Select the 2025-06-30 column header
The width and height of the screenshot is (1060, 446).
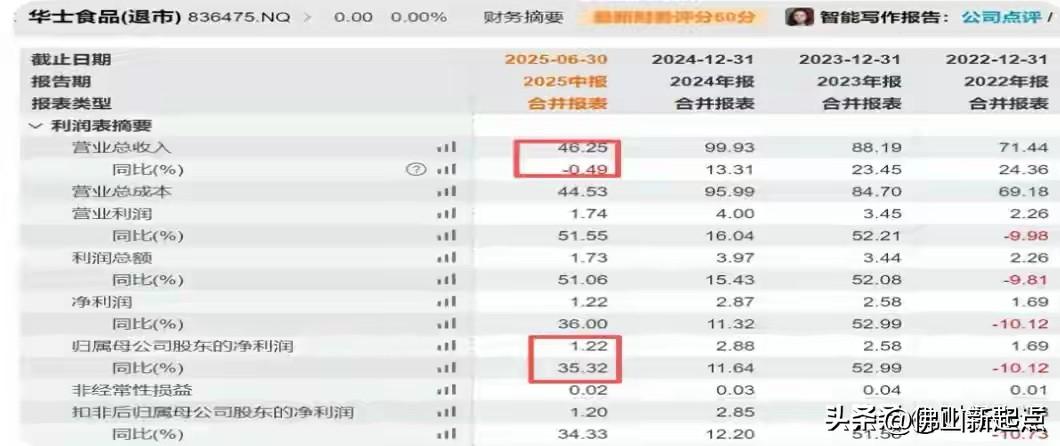point(556,59)
